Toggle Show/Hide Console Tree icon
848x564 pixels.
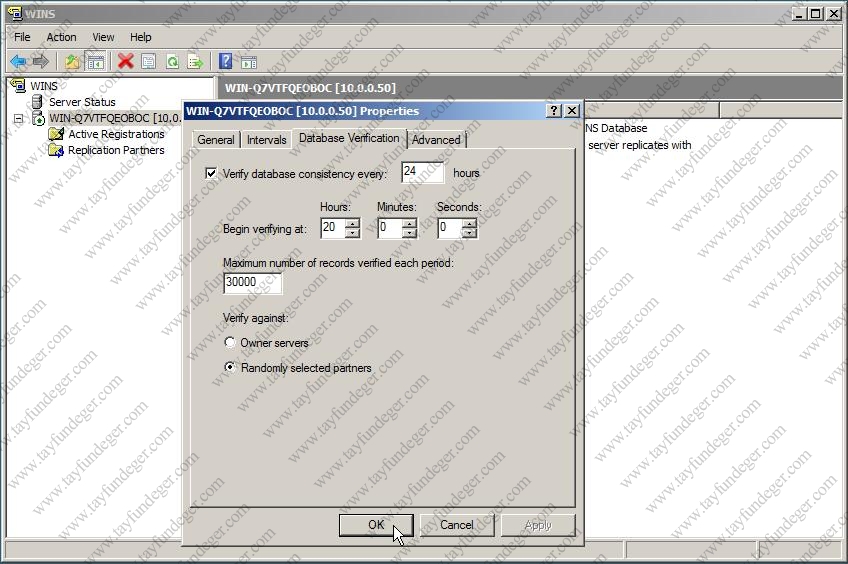pos(95,62)
